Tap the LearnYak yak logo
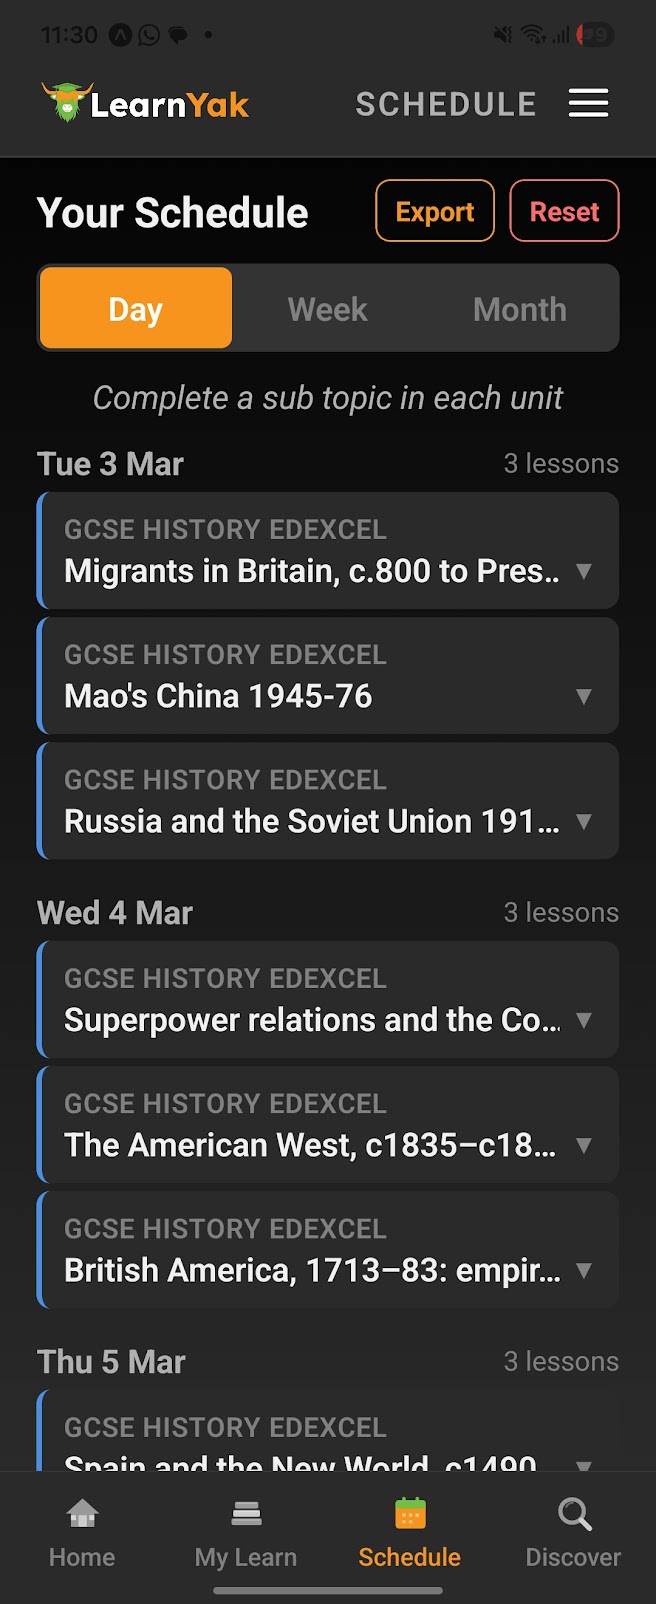The height and width of the screenshot is (1604, 656). click(67, 102)
